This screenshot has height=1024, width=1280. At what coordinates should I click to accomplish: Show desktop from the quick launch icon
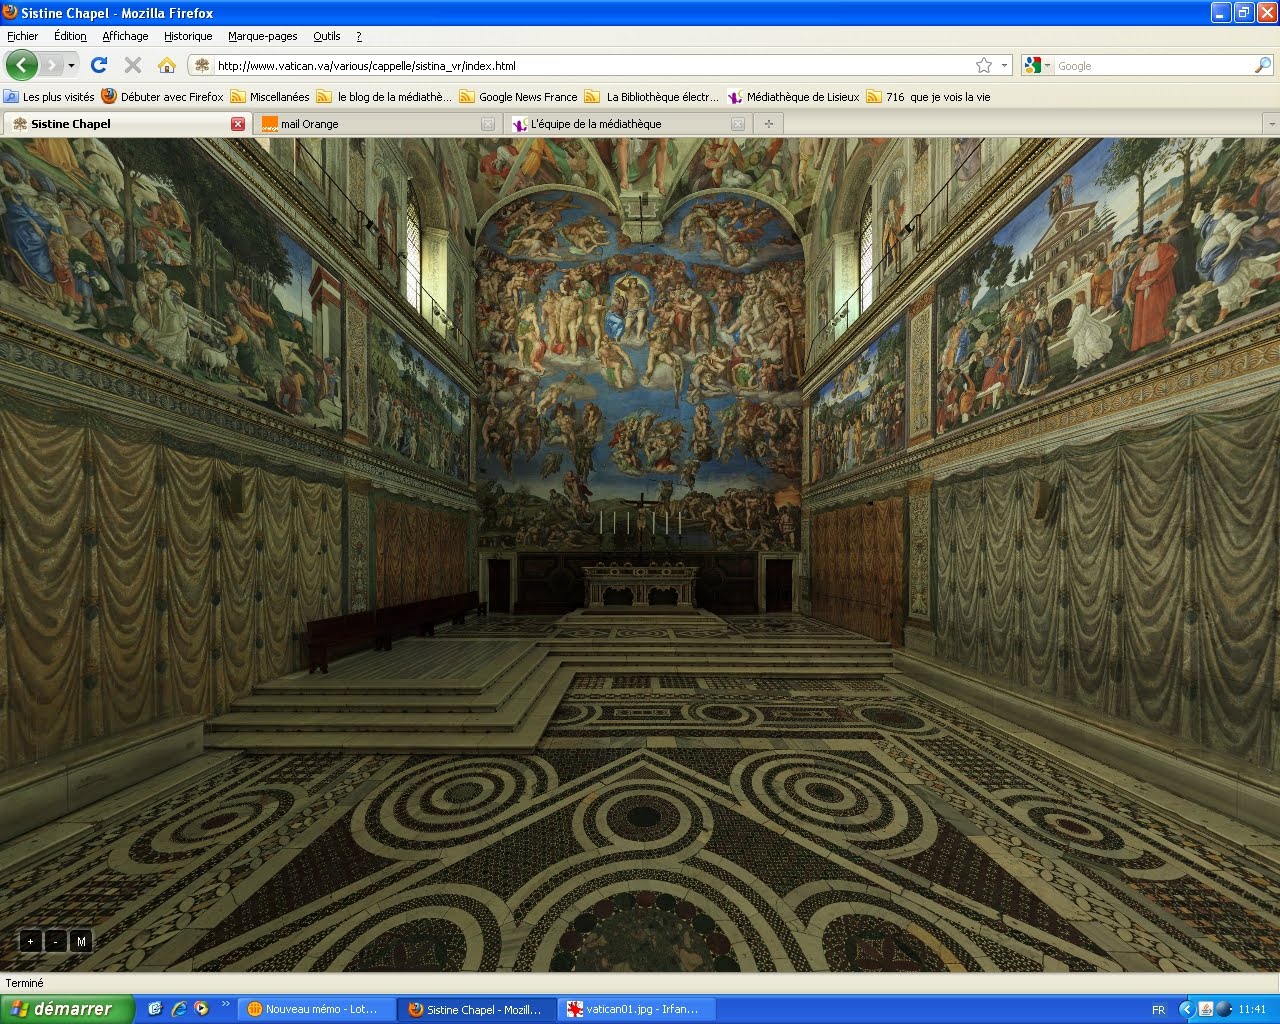coord(155,1009)
